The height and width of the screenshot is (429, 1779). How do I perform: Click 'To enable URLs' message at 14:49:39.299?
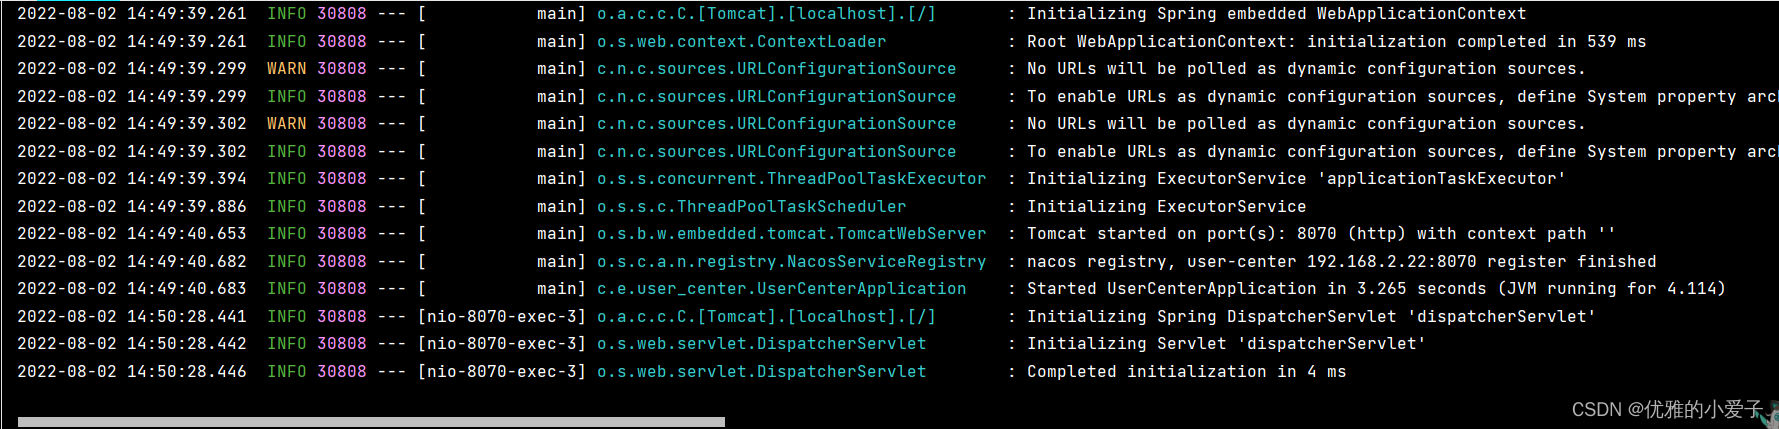point(1402,97)
